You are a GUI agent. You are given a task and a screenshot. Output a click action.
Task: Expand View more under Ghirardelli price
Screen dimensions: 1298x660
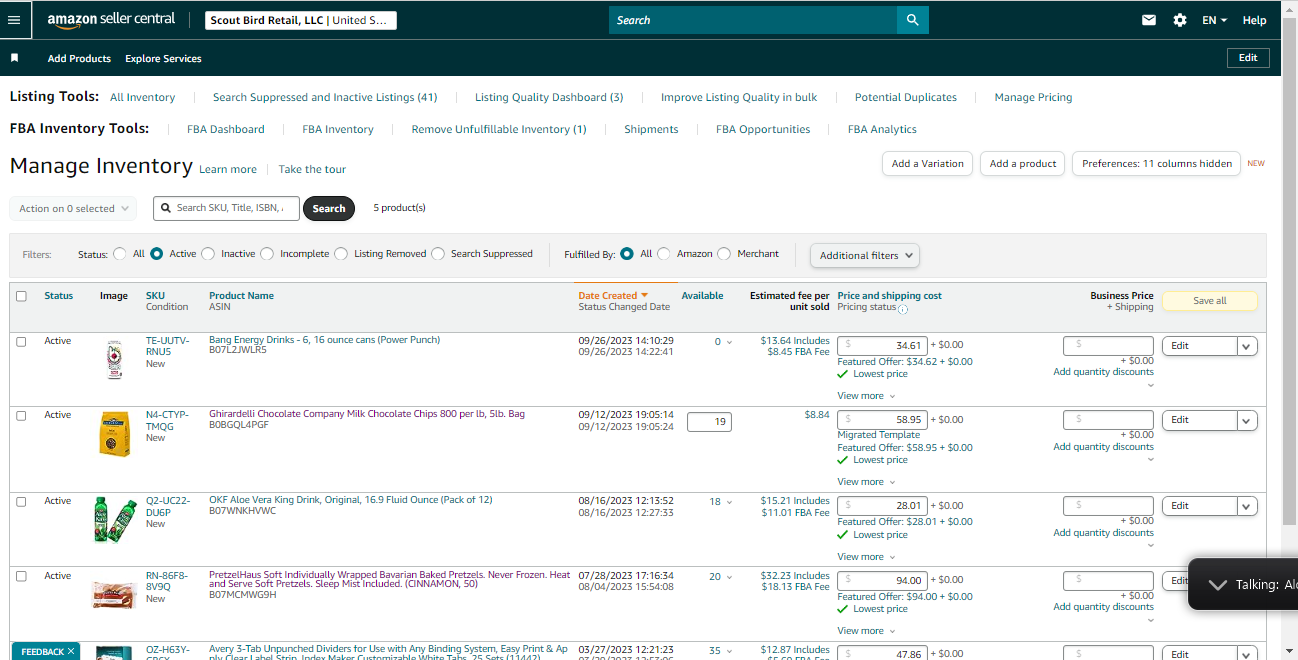pos(866,482)
